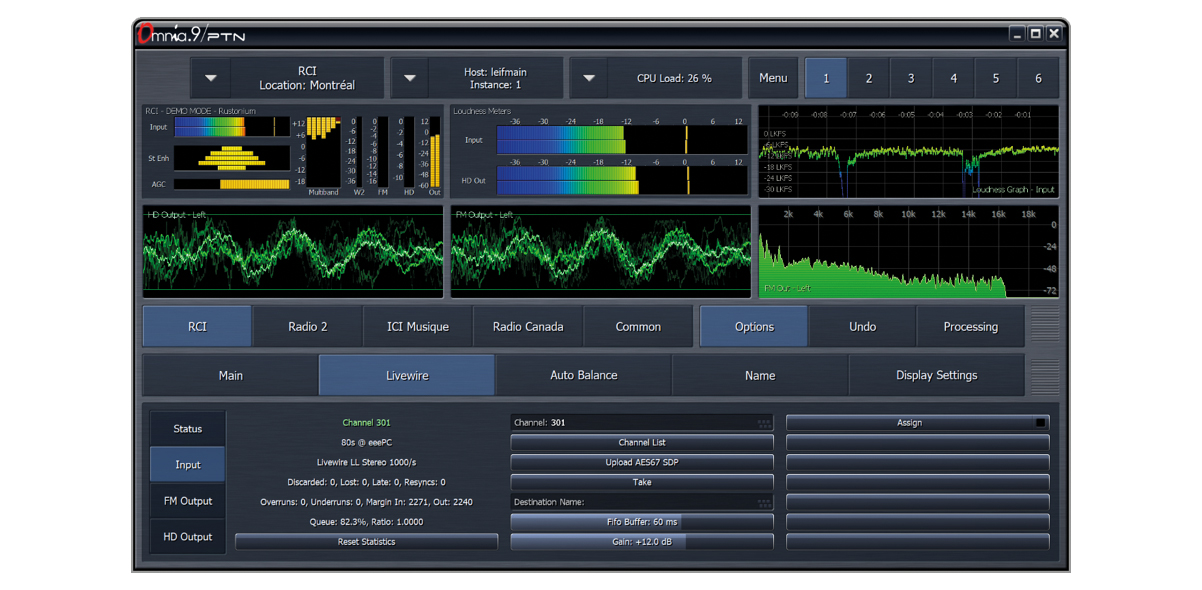Open the Auto Balance sub-tab
This screenshot has height=590, width=1202.
point(584,375)
